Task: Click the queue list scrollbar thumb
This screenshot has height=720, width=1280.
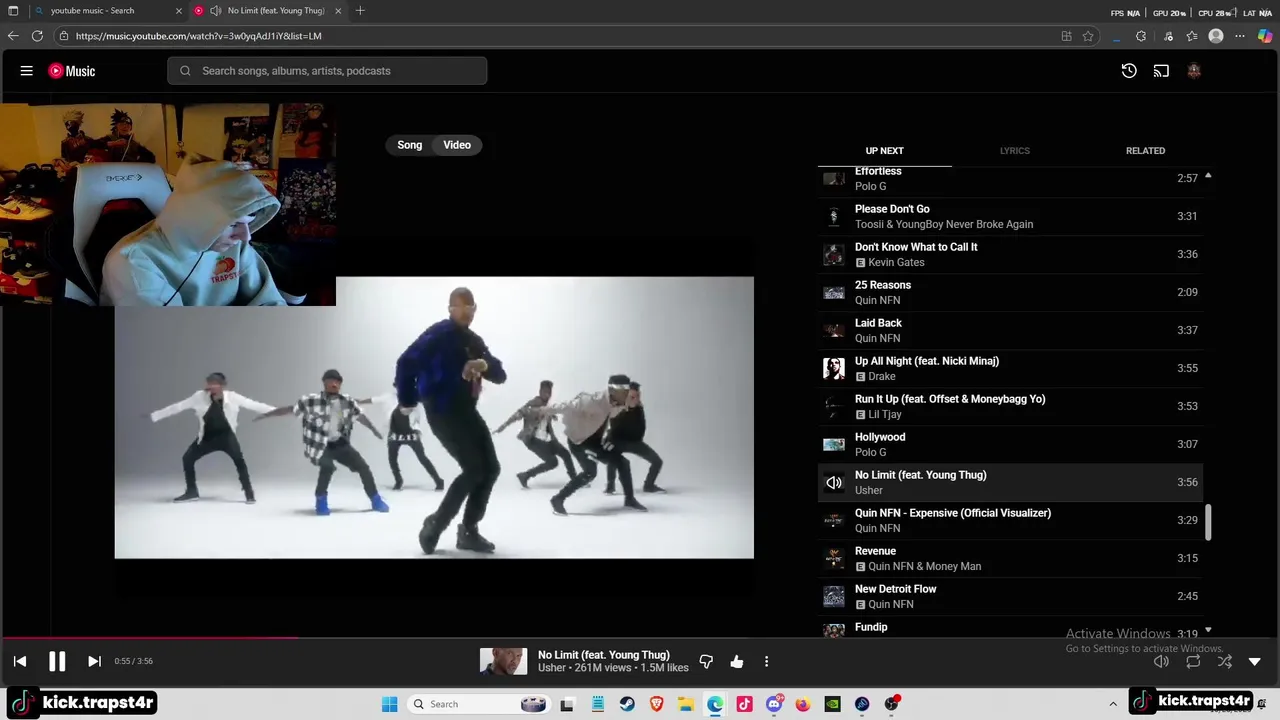Action: pyautogui.click(x=1208, y=522)
